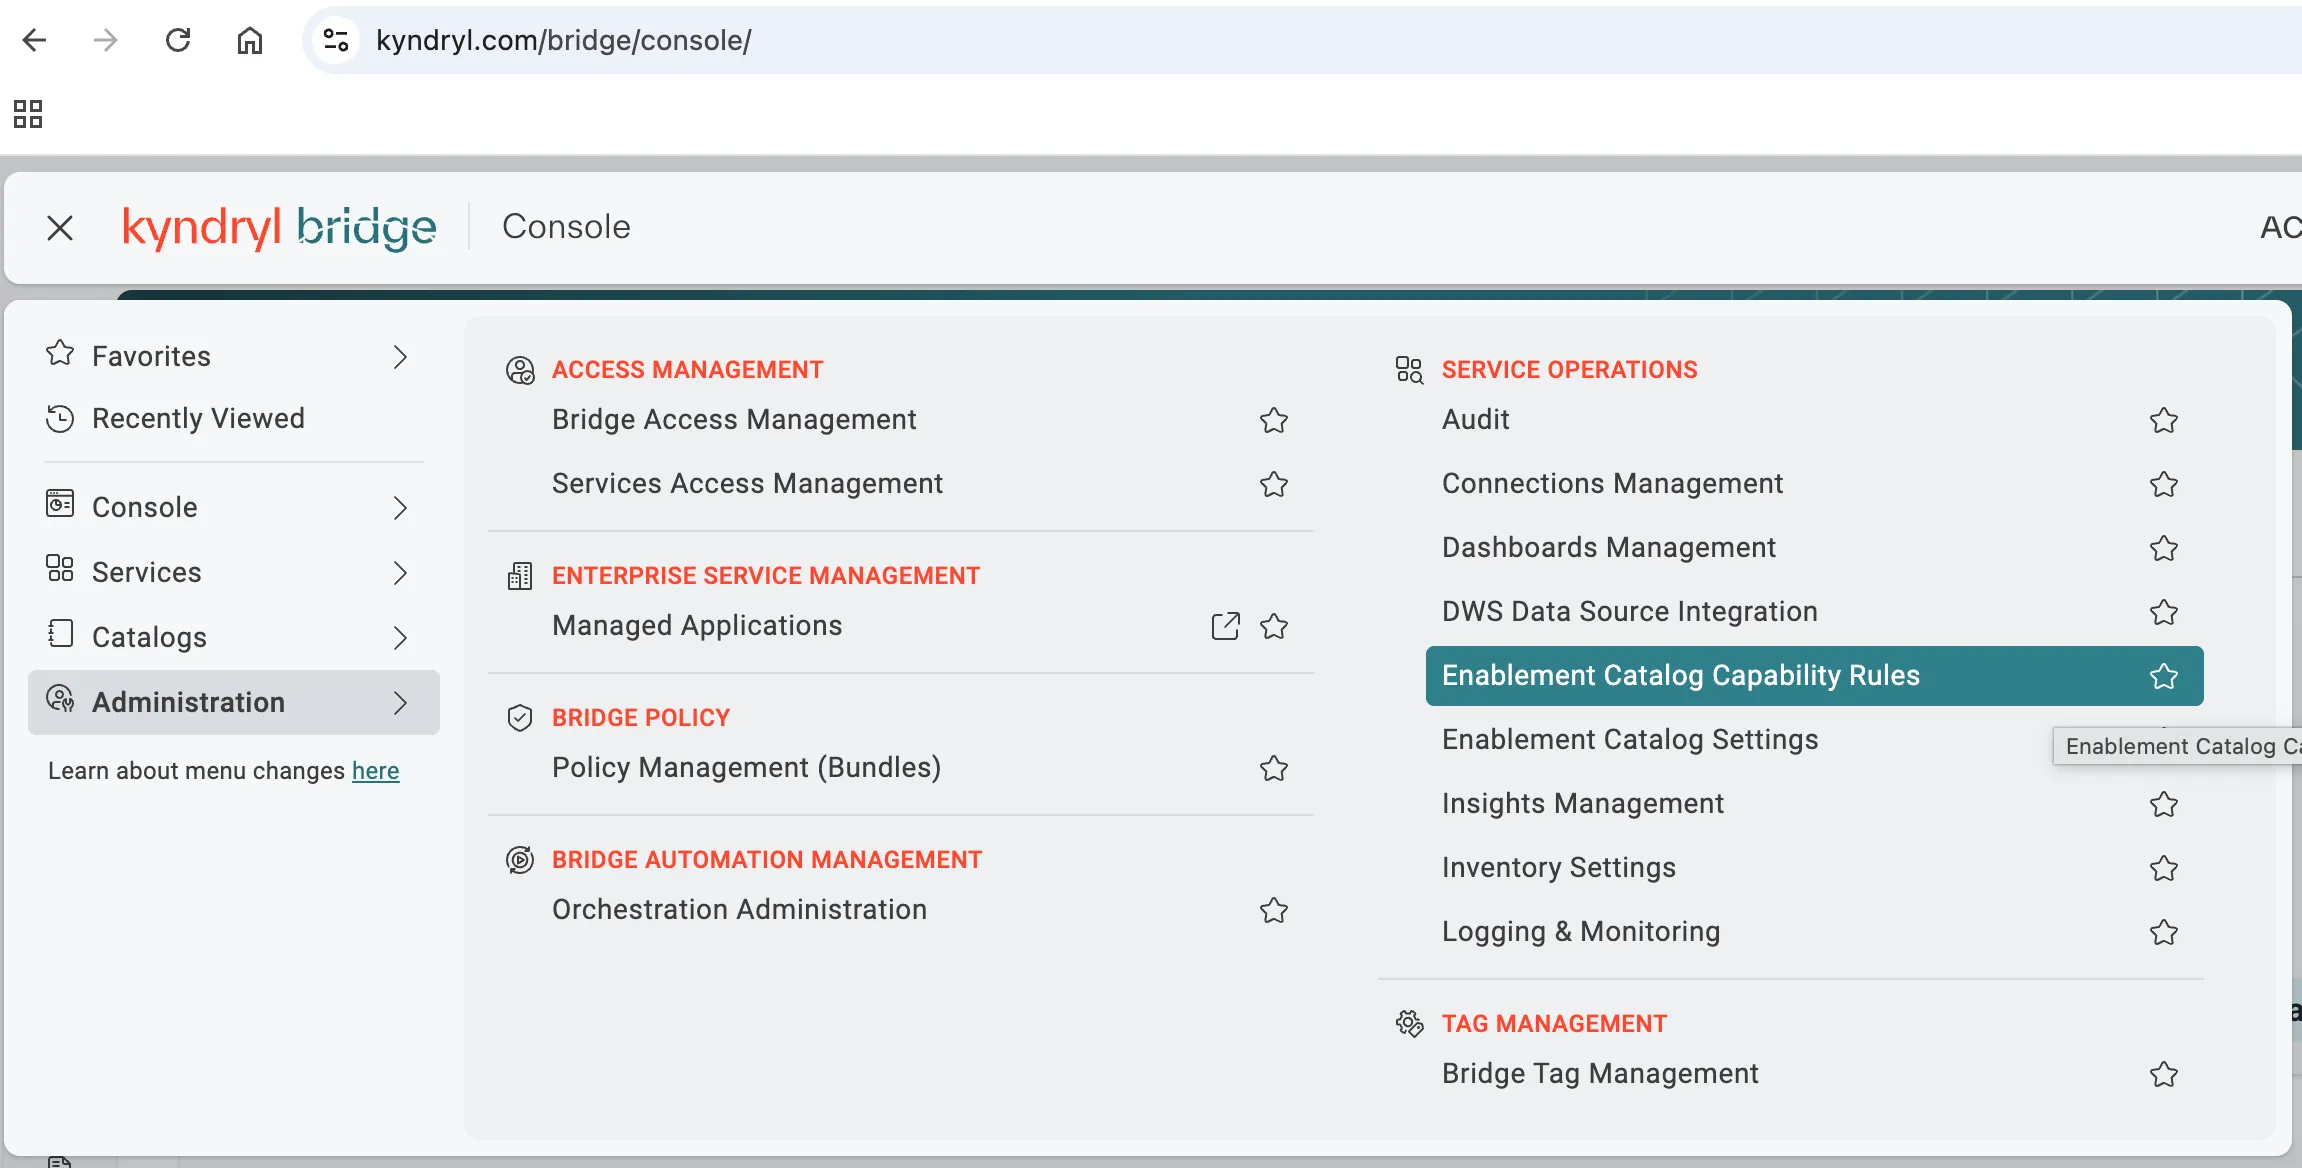Close the navigation menu with X icon
This screenshot has height=1168, width=2302.
(60, 228)
